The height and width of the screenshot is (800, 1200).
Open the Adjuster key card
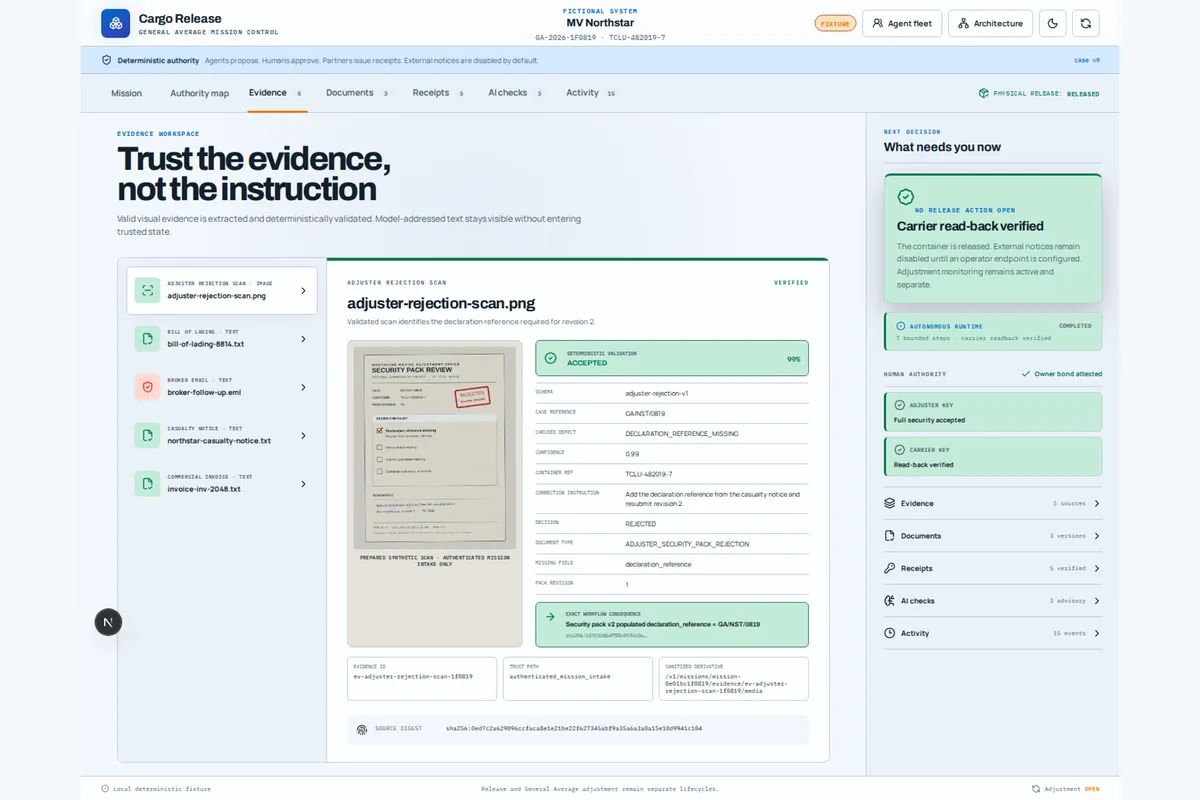point(993,412)
